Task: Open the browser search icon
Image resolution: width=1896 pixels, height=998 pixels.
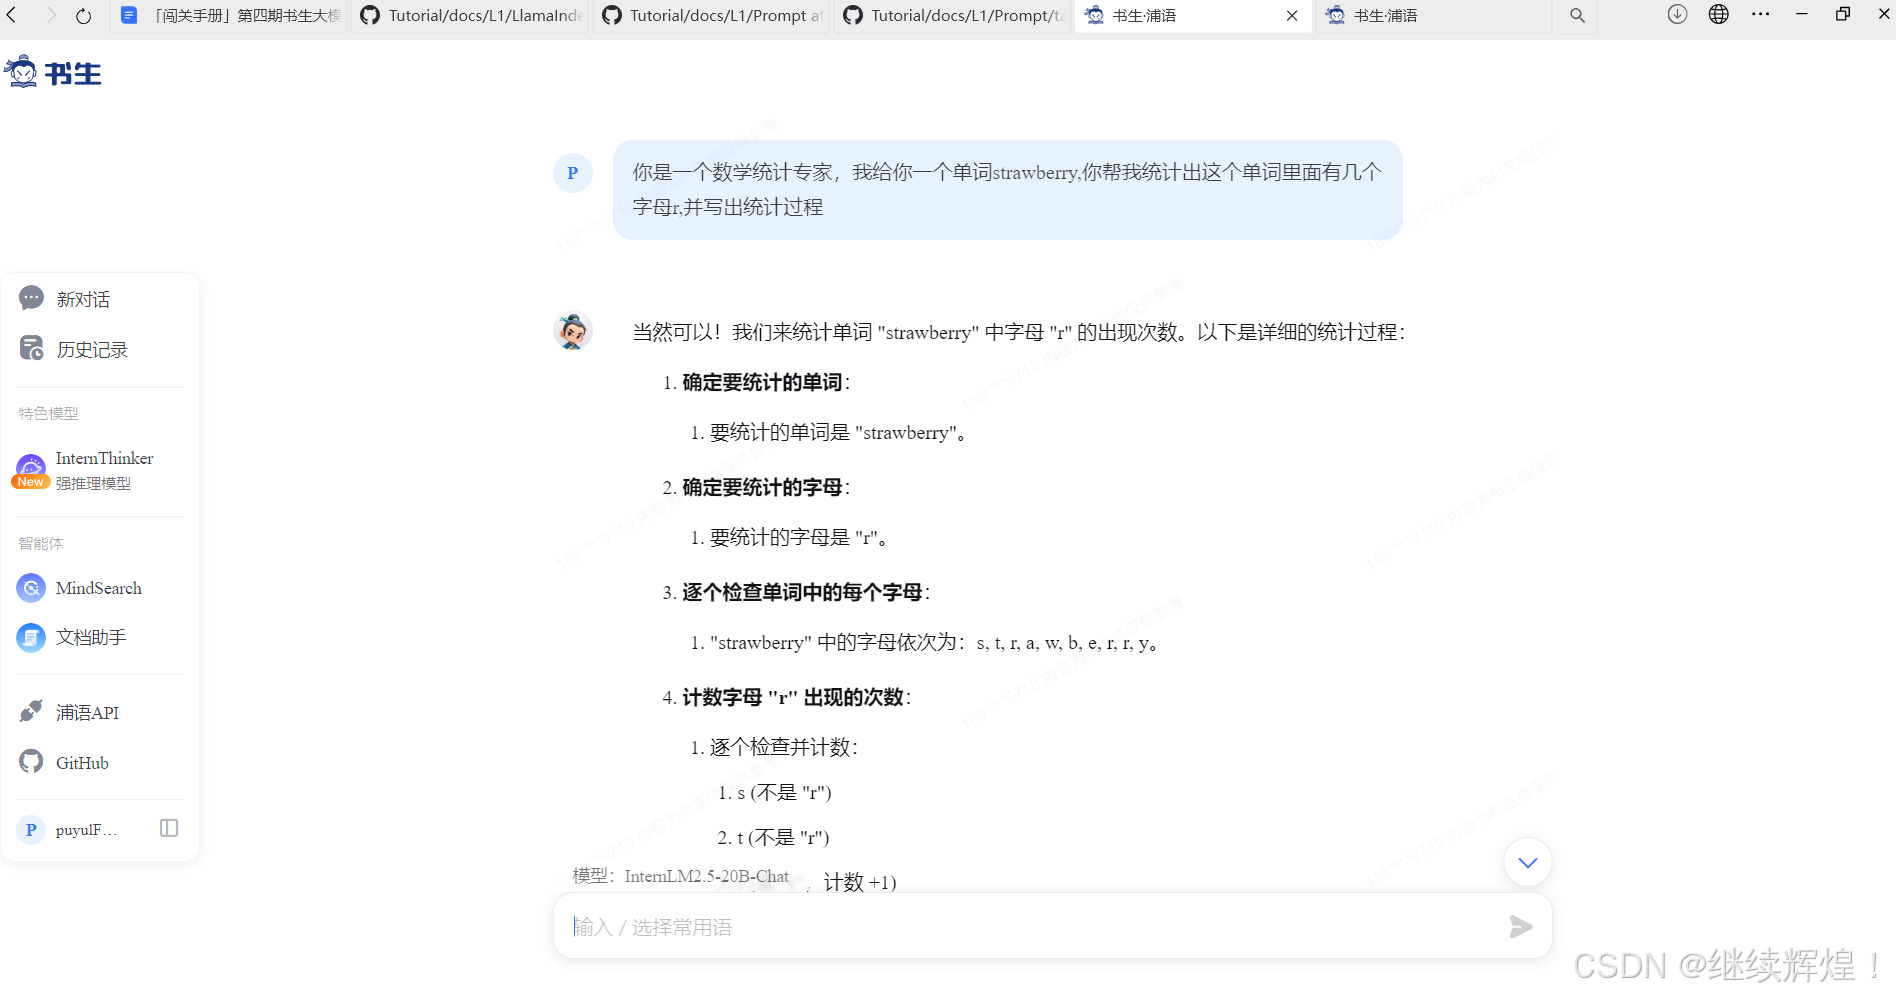Action: (1577, 15)
